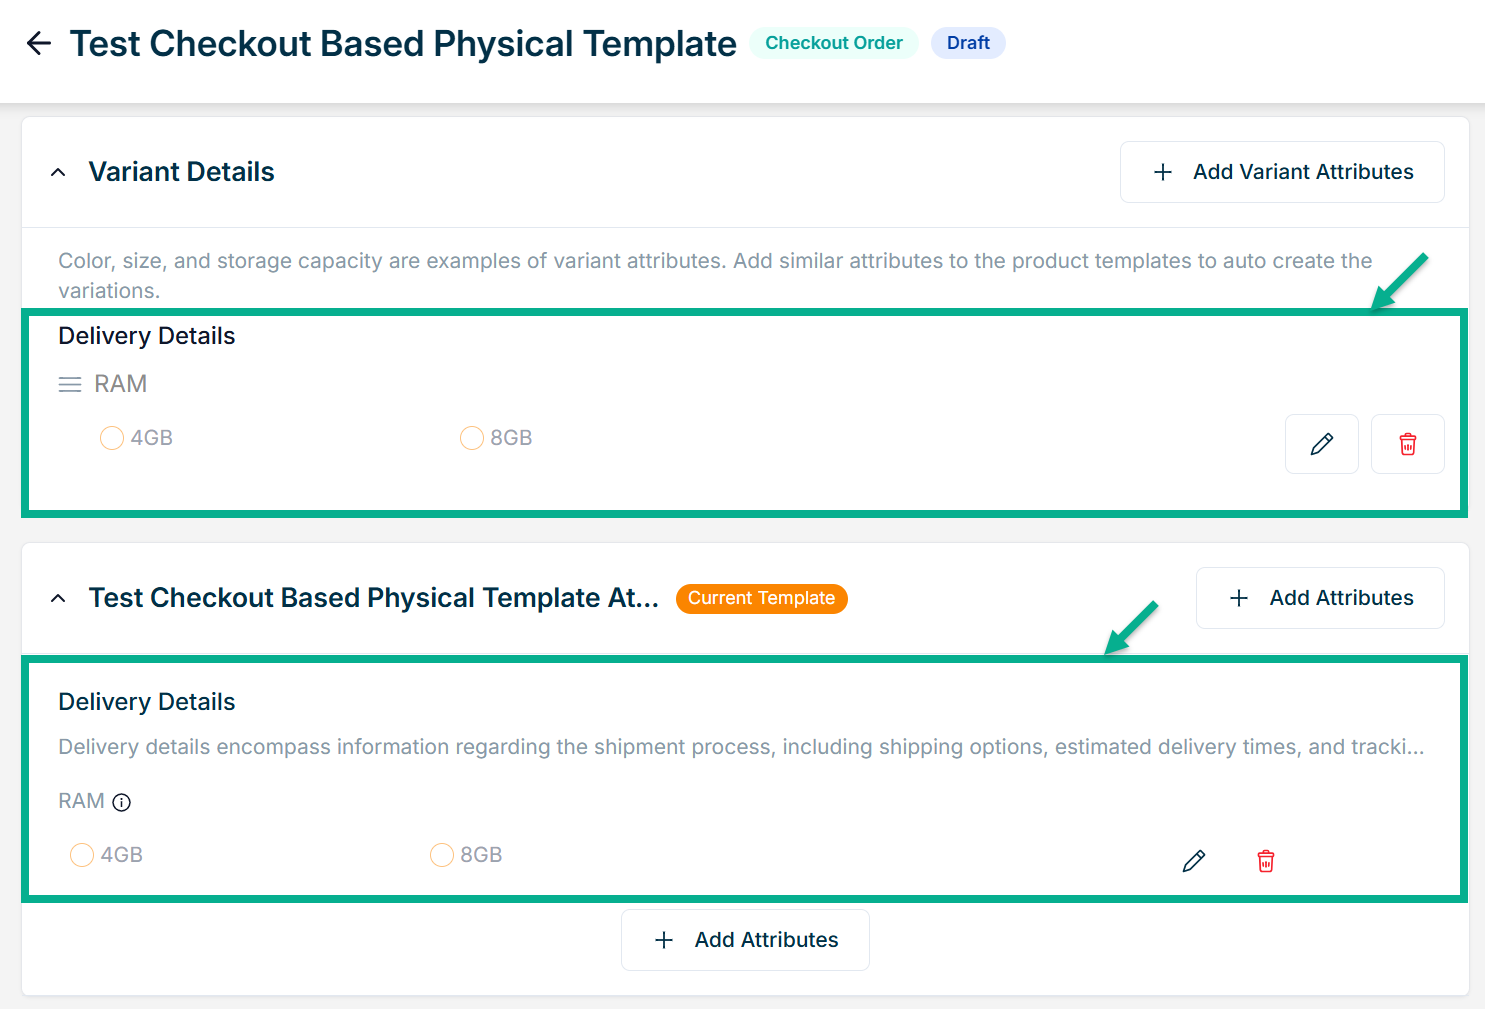
Task: Collapse the Variant Details section
Action: (x=58, y=172)
